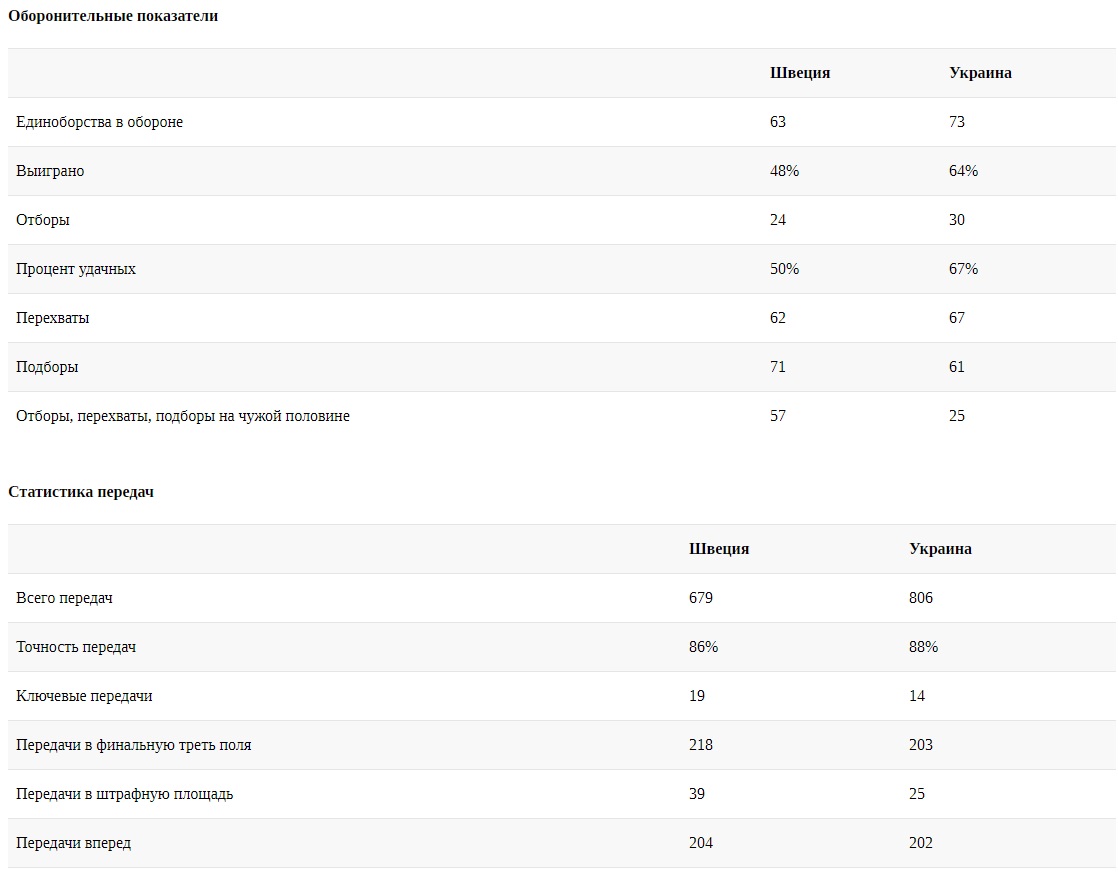
Task: Select the 'Передачи вперед' row label
Action: pyautogui.click(x=73, y=843)
